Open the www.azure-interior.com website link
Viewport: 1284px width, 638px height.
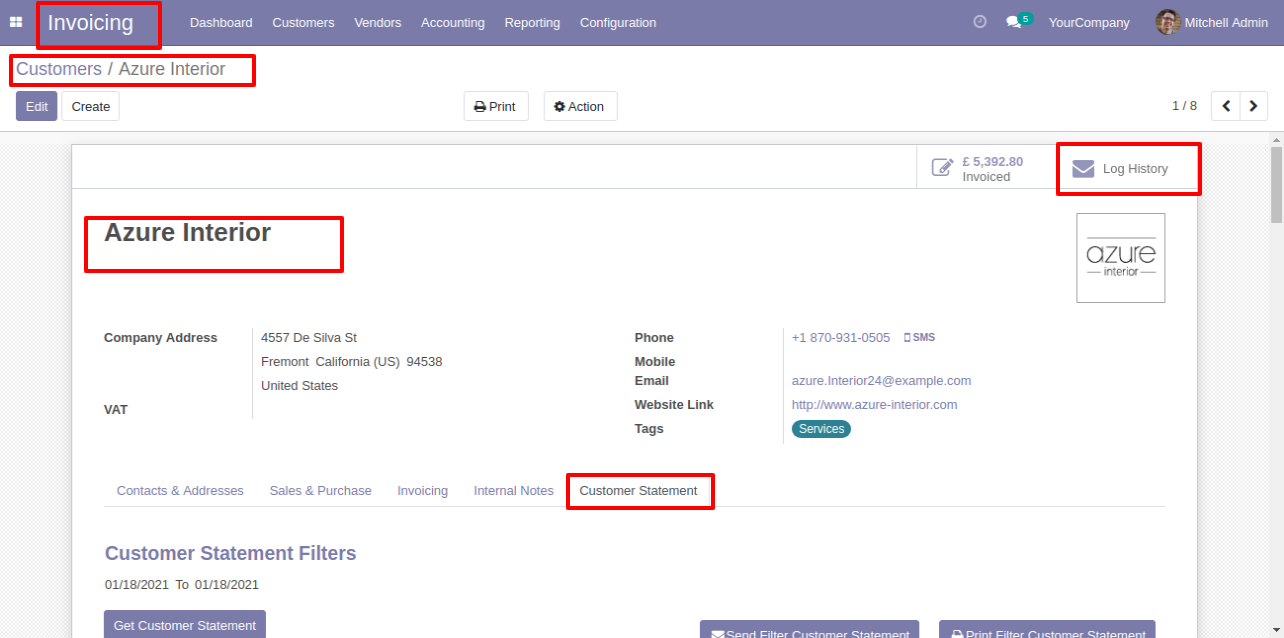coord(874,405)
